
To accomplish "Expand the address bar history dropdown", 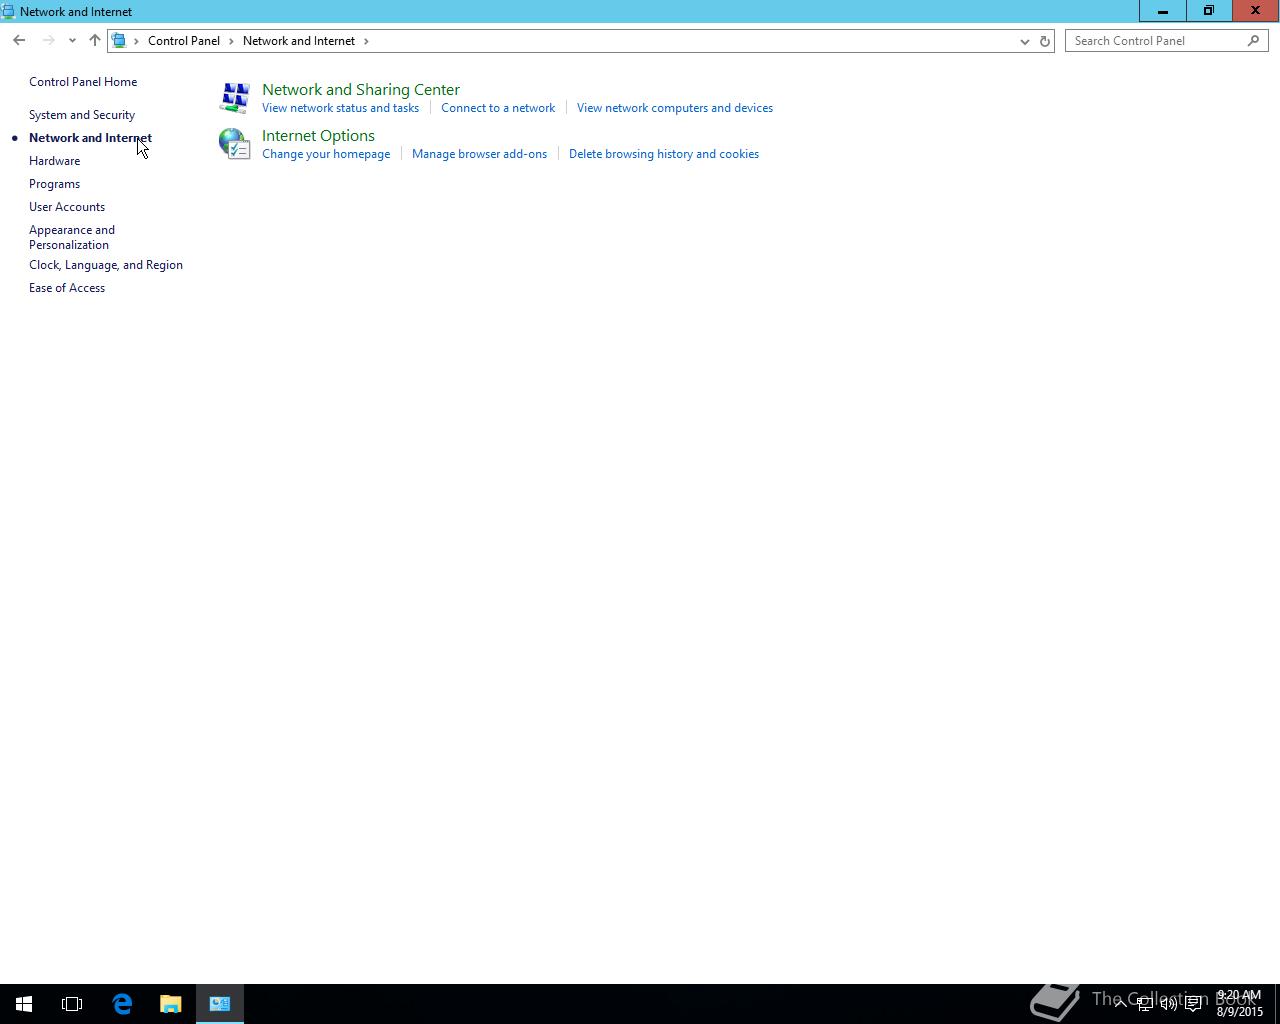I will [1024, 41].
